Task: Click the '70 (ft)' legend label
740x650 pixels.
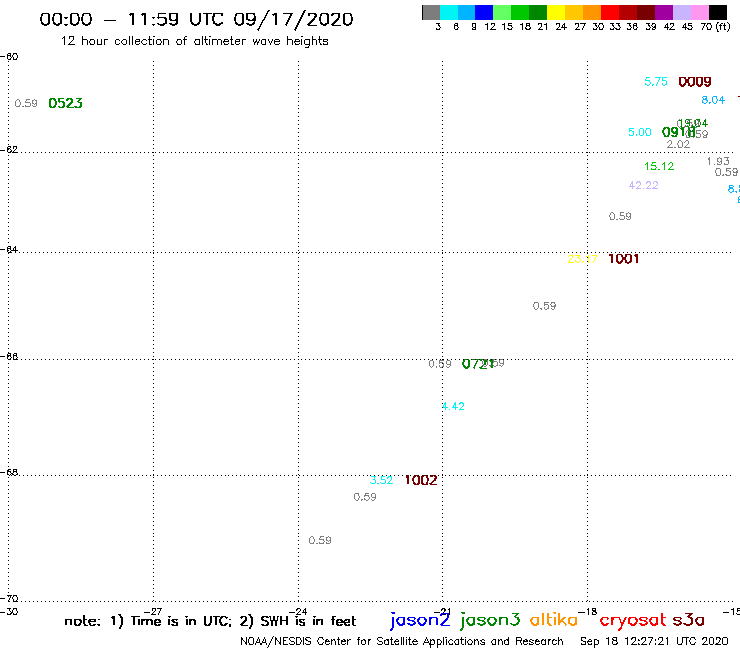Action: tap(715, 27)
